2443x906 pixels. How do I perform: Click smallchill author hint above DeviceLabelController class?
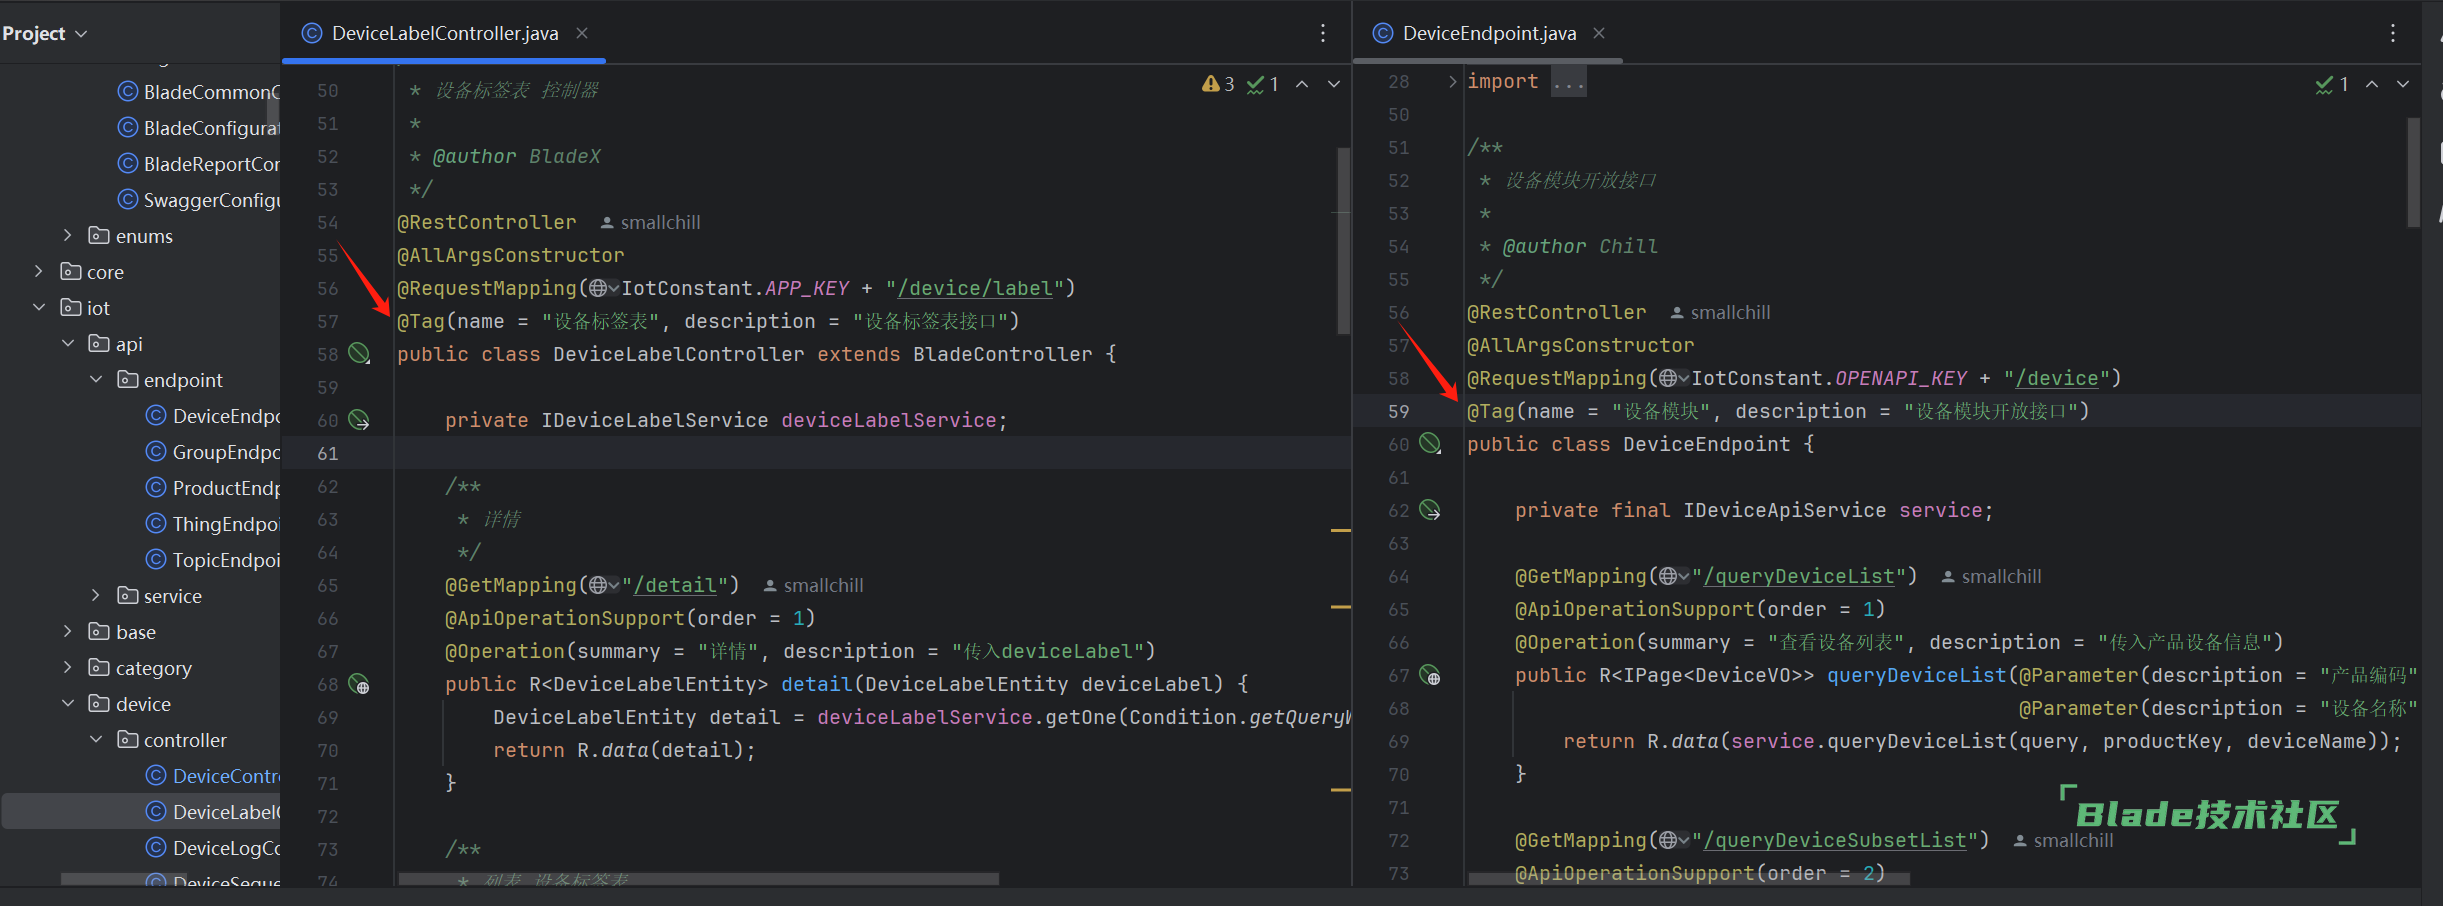(x=650, y=222)
